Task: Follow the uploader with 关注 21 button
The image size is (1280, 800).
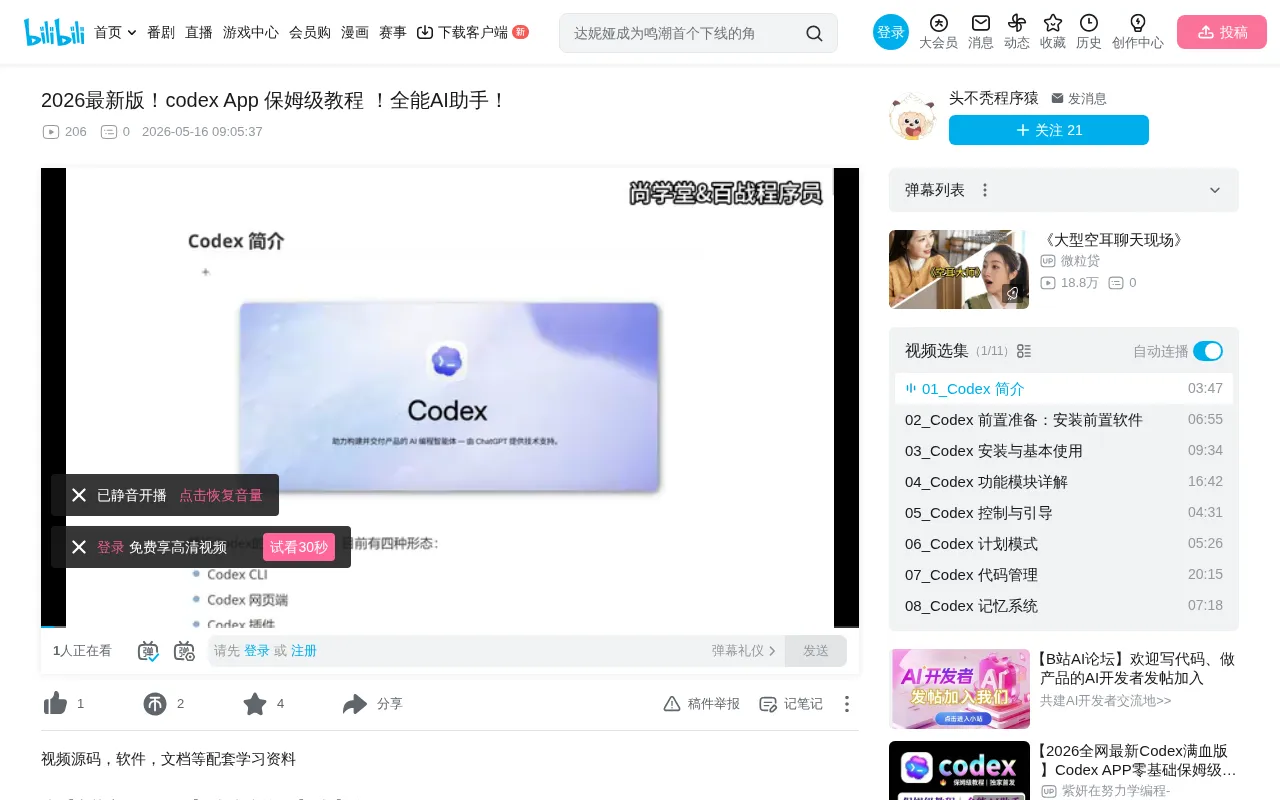Action: click(x=1049, y=130)
